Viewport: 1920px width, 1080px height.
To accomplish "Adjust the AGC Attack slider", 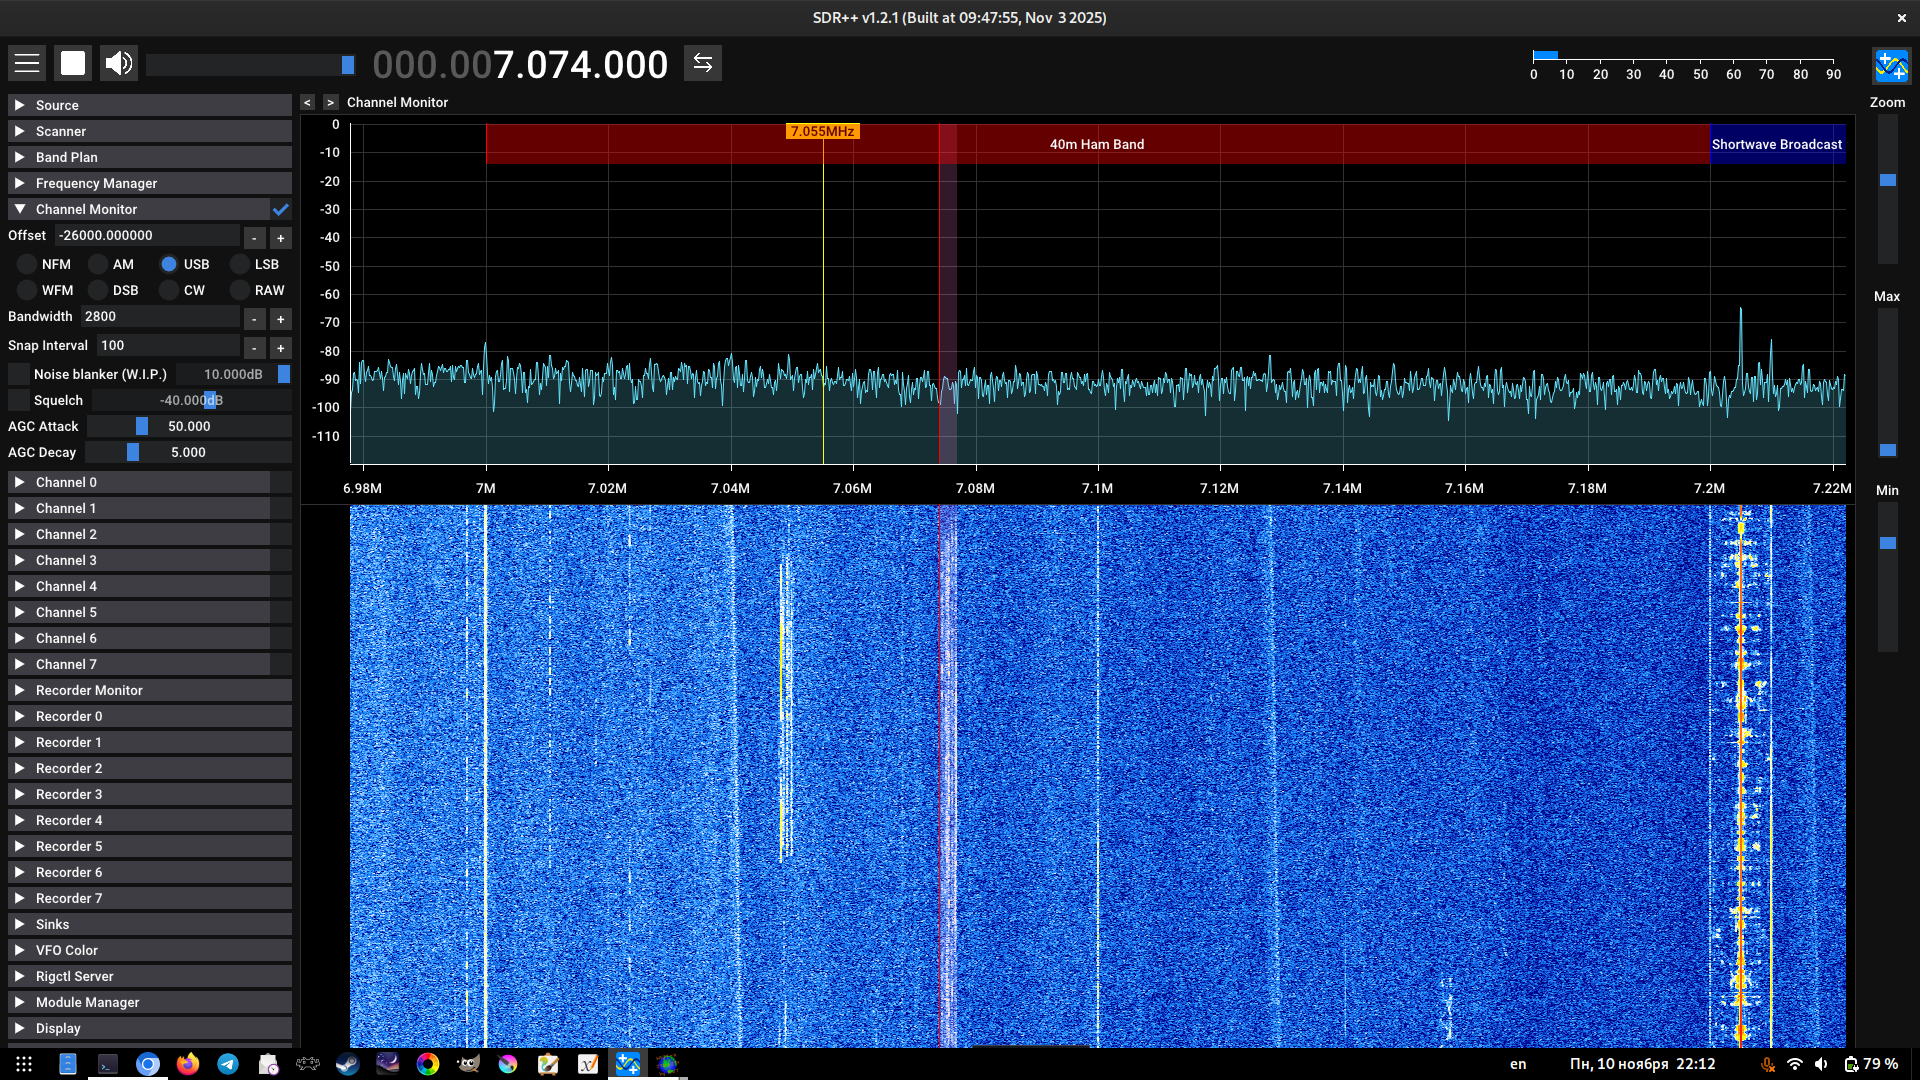I will pos(142,426).
